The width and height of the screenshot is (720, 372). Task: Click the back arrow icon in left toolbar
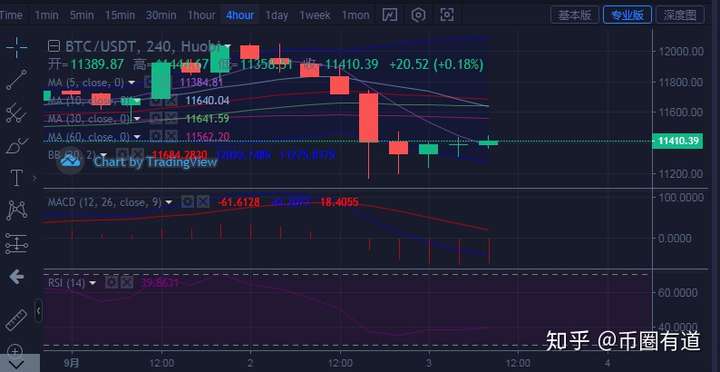(17, 277)
